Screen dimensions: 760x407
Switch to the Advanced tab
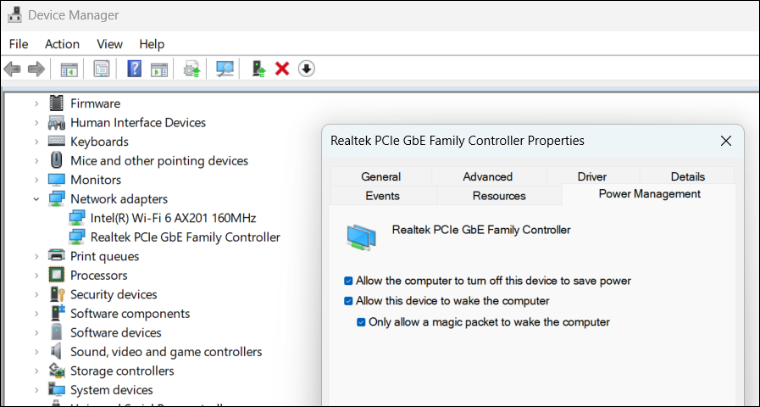point(488,177)
